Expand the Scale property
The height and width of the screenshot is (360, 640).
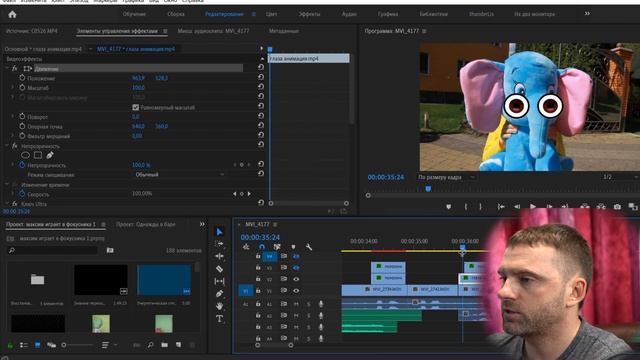[13, 87]
